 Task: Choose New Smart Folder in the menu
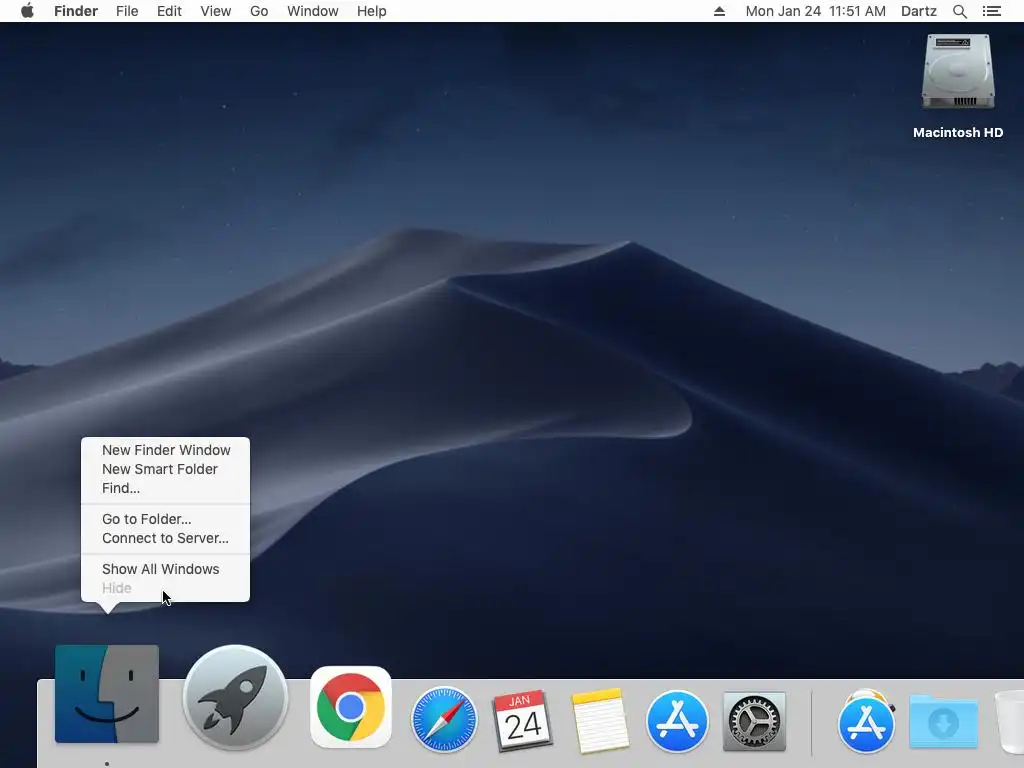pyautogui.click(x=165, y=469)
